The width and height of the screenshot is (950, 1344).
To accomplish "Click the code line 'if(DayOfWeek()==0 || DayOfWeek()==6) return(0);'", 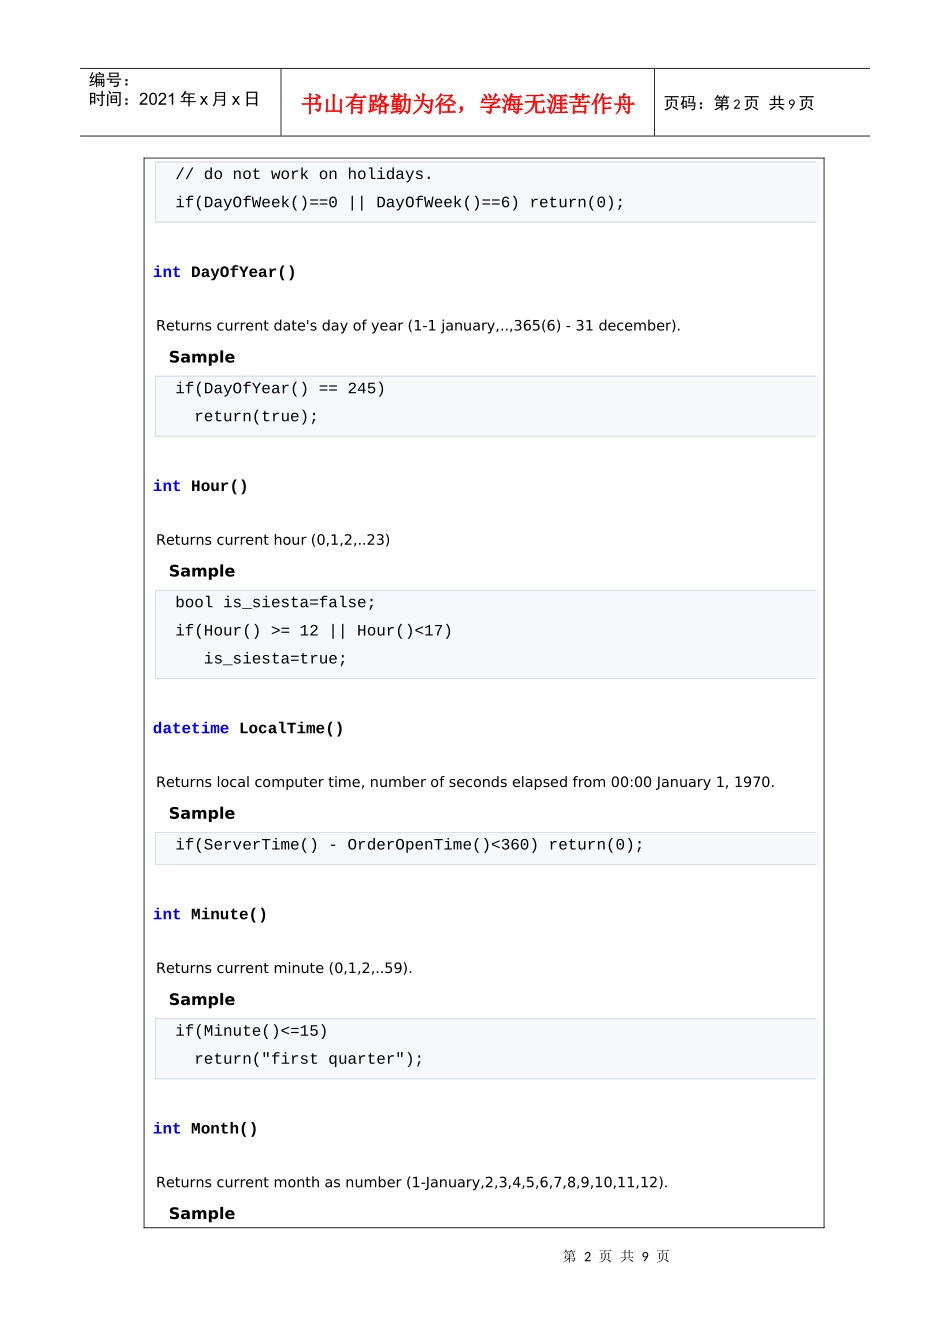I will [400, 202].
